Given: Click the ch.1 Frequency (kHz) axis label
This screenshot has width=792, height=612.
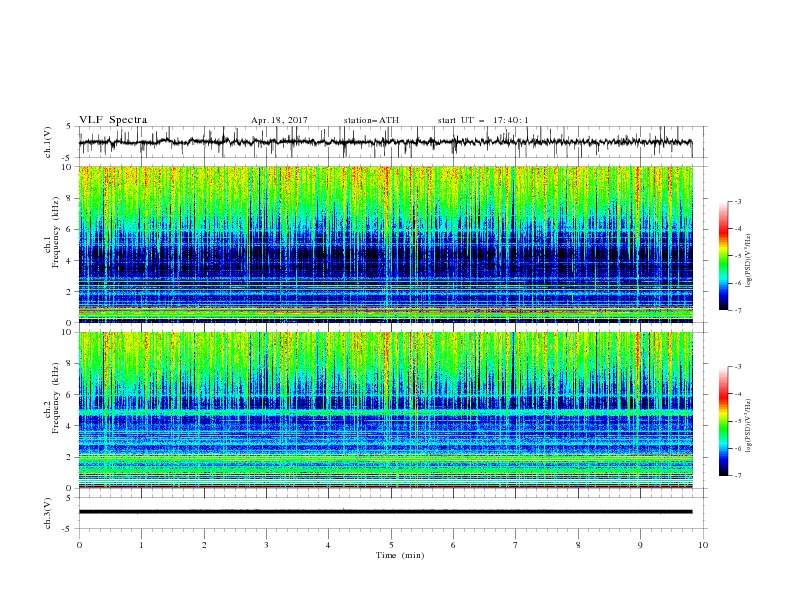Looking at the screenshot, I should coord(53,233).
